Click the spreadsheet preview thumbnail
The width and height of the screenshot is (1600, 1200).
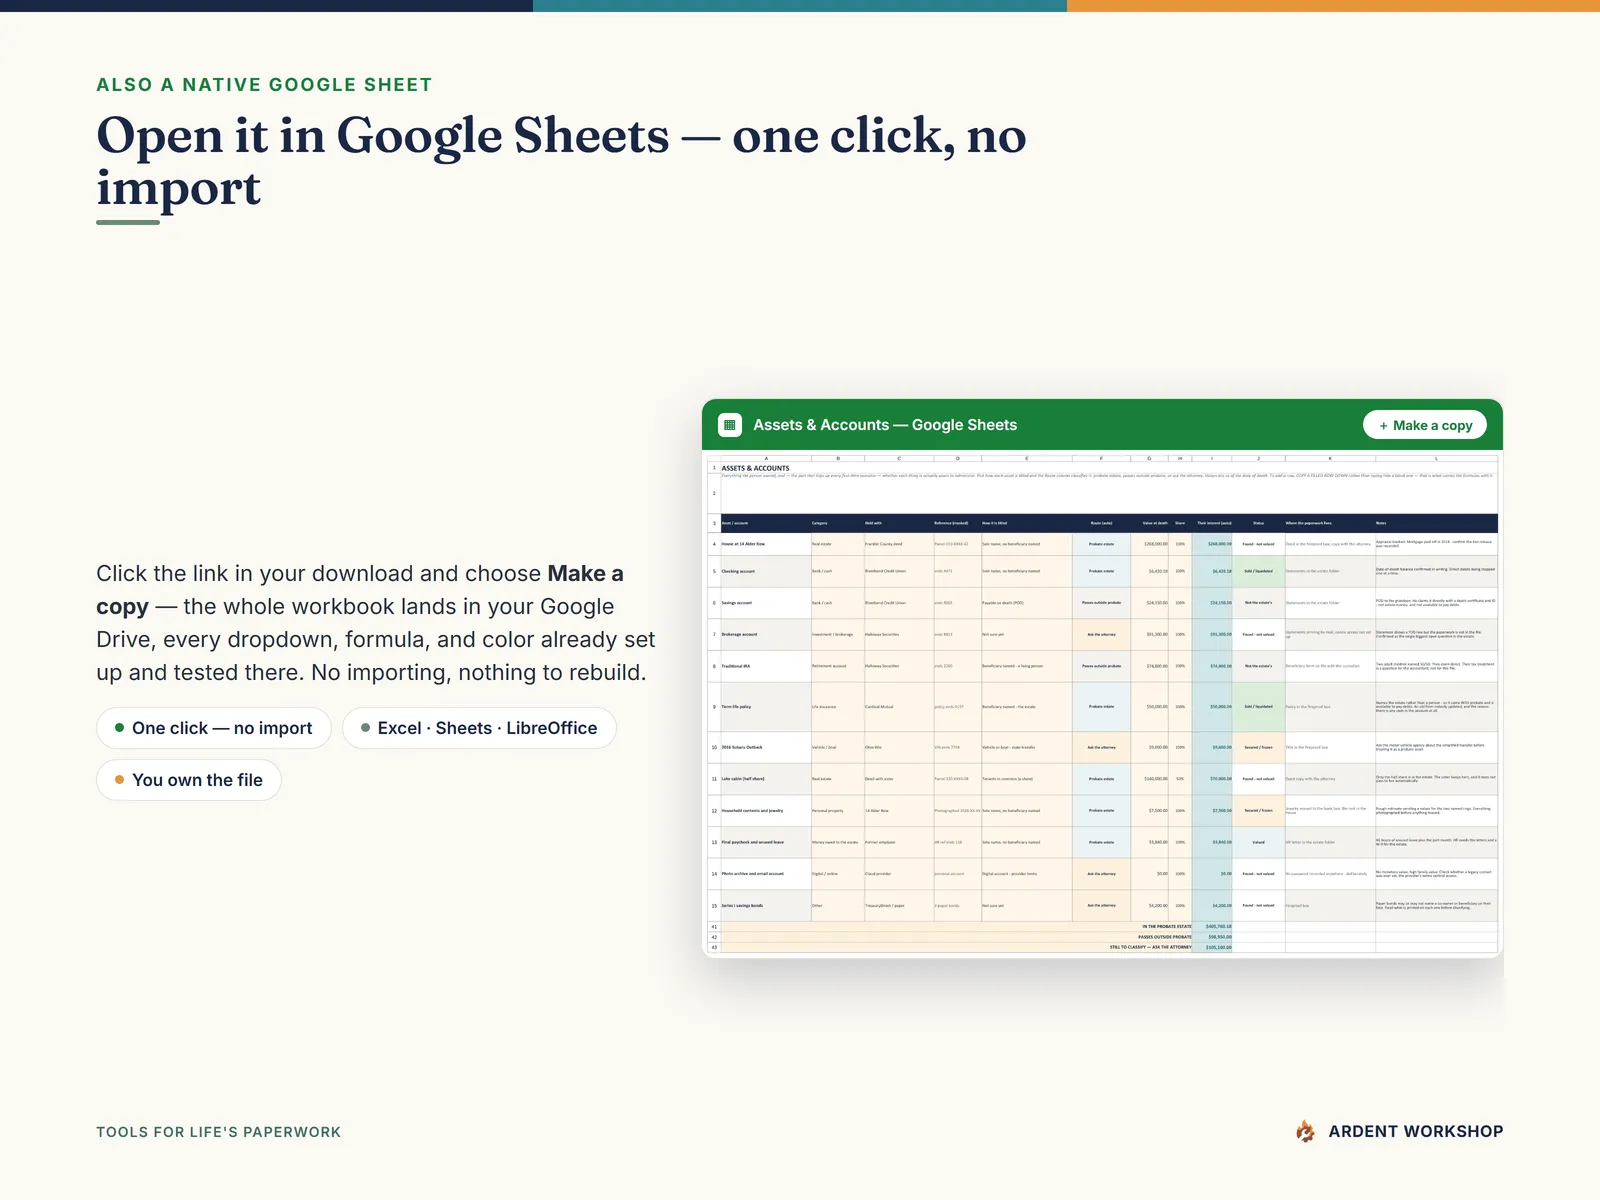[x=1103, y=705]
